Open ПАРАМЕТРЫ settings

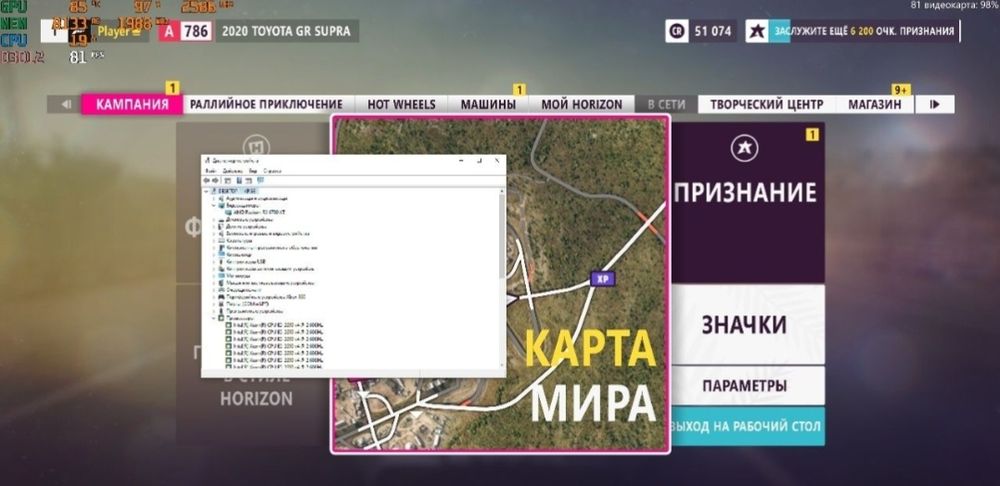746,386
